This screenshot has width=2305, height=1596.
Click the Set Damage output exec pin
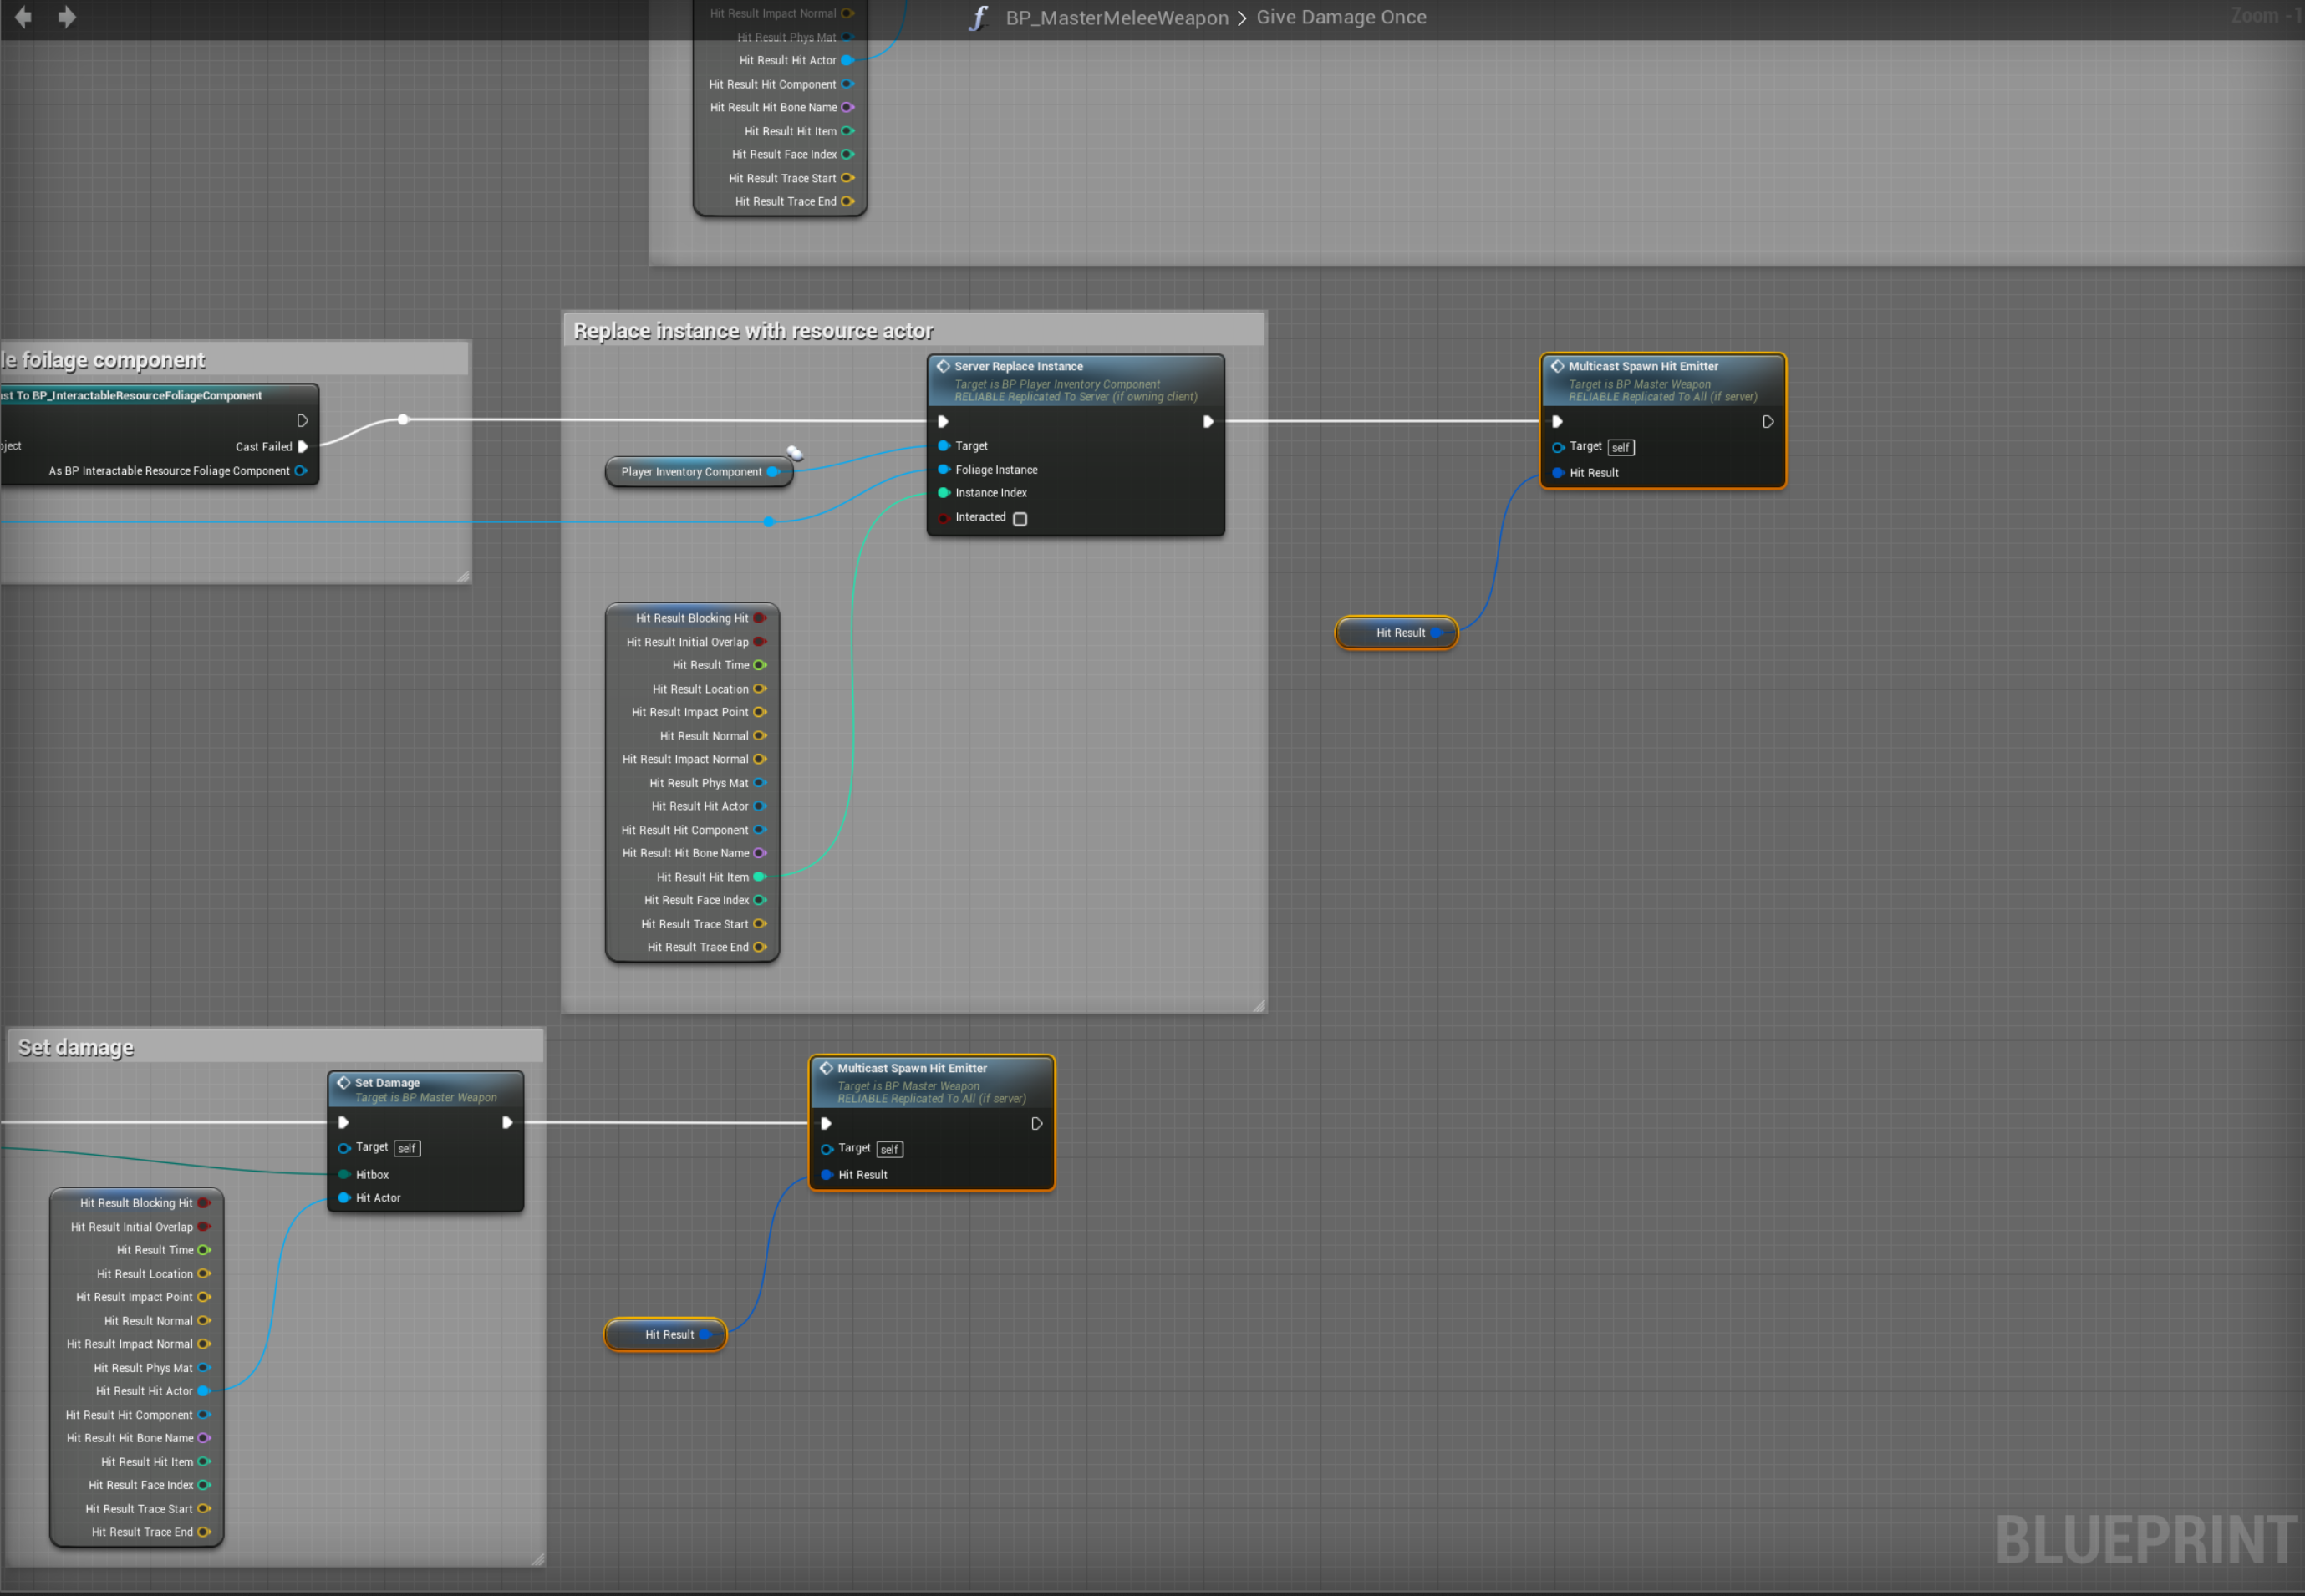[x=507, y=1123]
